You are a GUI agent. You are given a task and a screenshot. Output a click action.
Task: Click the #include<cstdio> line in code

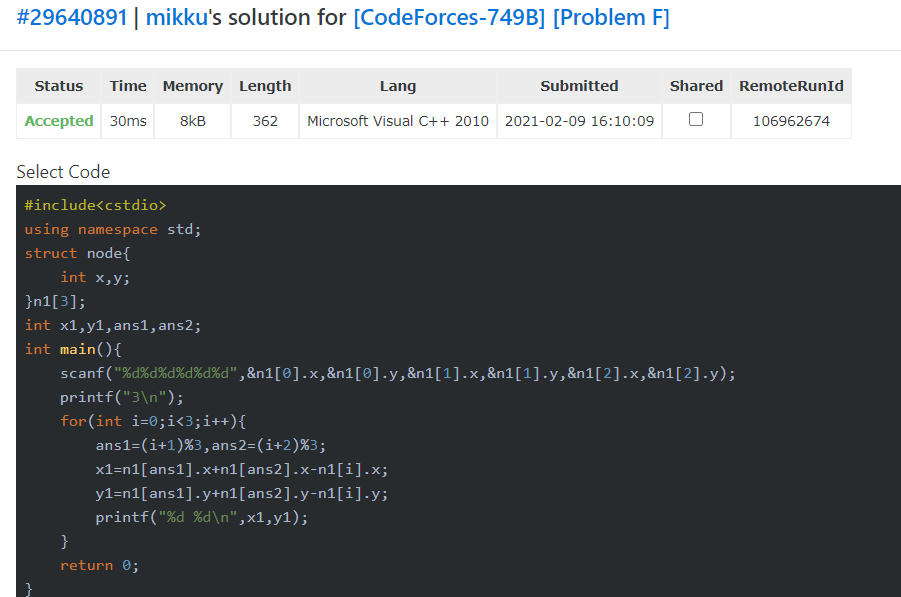coord(95,205)
